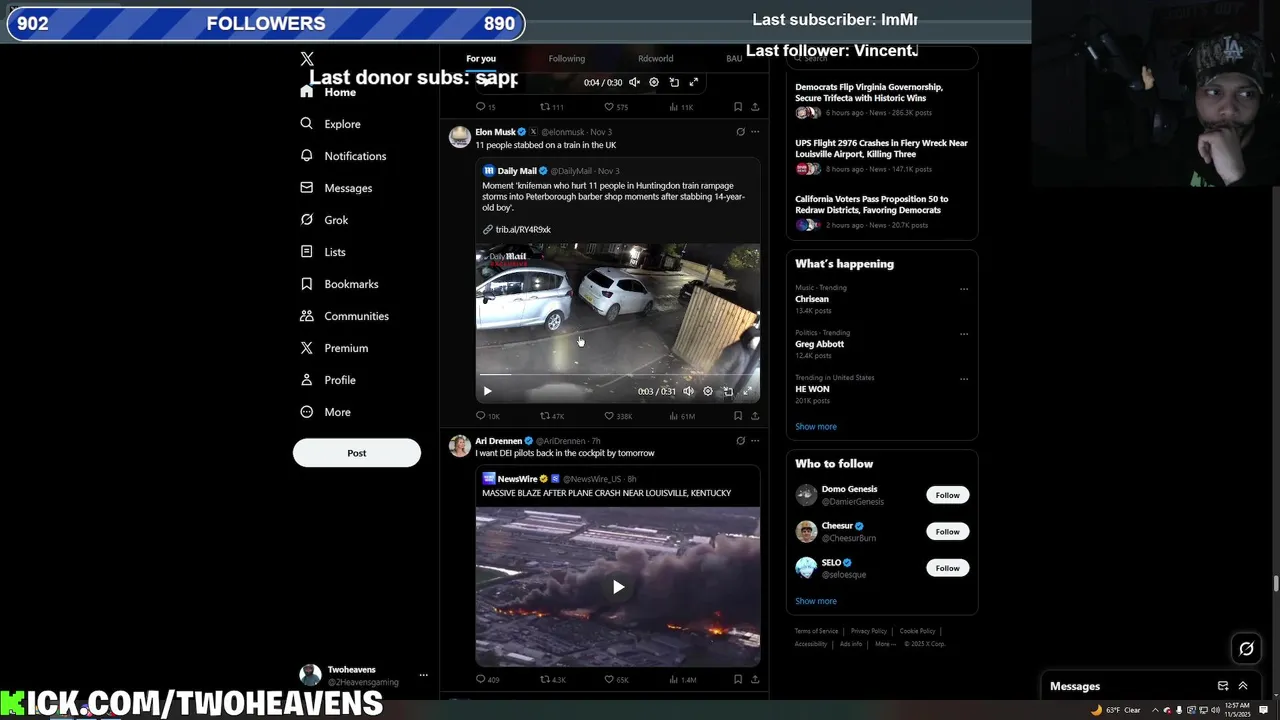
Task: Bookmark Elon Musk's post
Action: pyautogui.click(x=738, y=416)
